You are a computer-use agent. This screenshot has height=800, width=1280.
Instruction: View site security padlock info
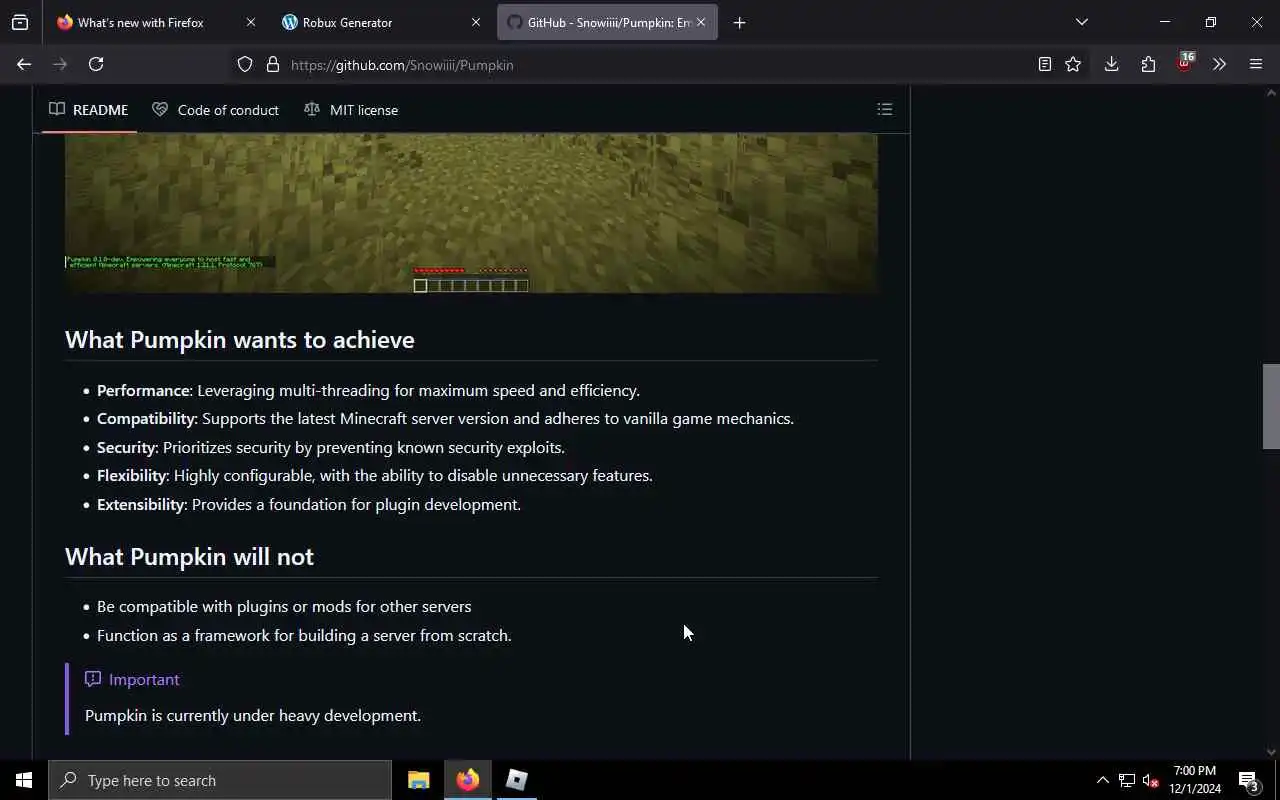point(272,64)
